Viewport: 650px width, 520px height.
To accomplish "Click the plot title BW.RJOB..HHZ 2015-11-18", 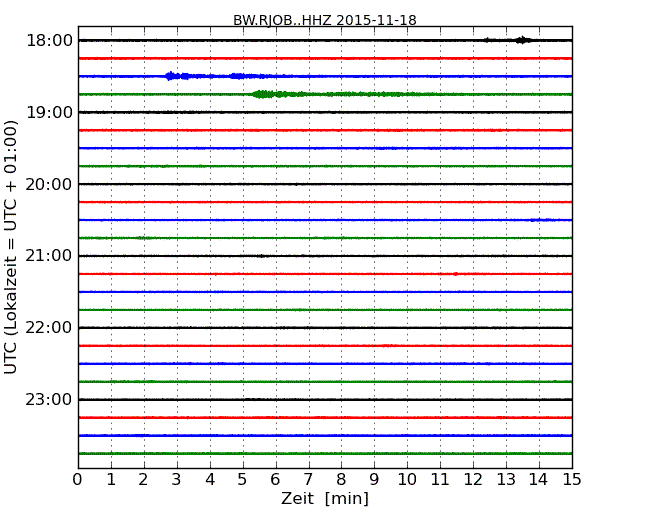I will [x=325, y=20].
